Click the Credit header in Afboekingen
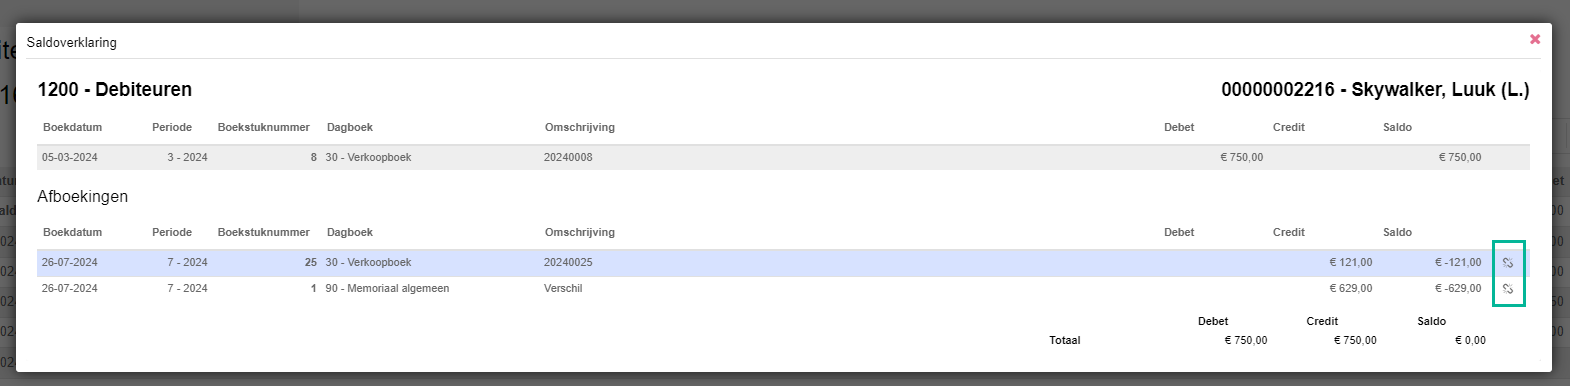 (x=1289, y=232)
